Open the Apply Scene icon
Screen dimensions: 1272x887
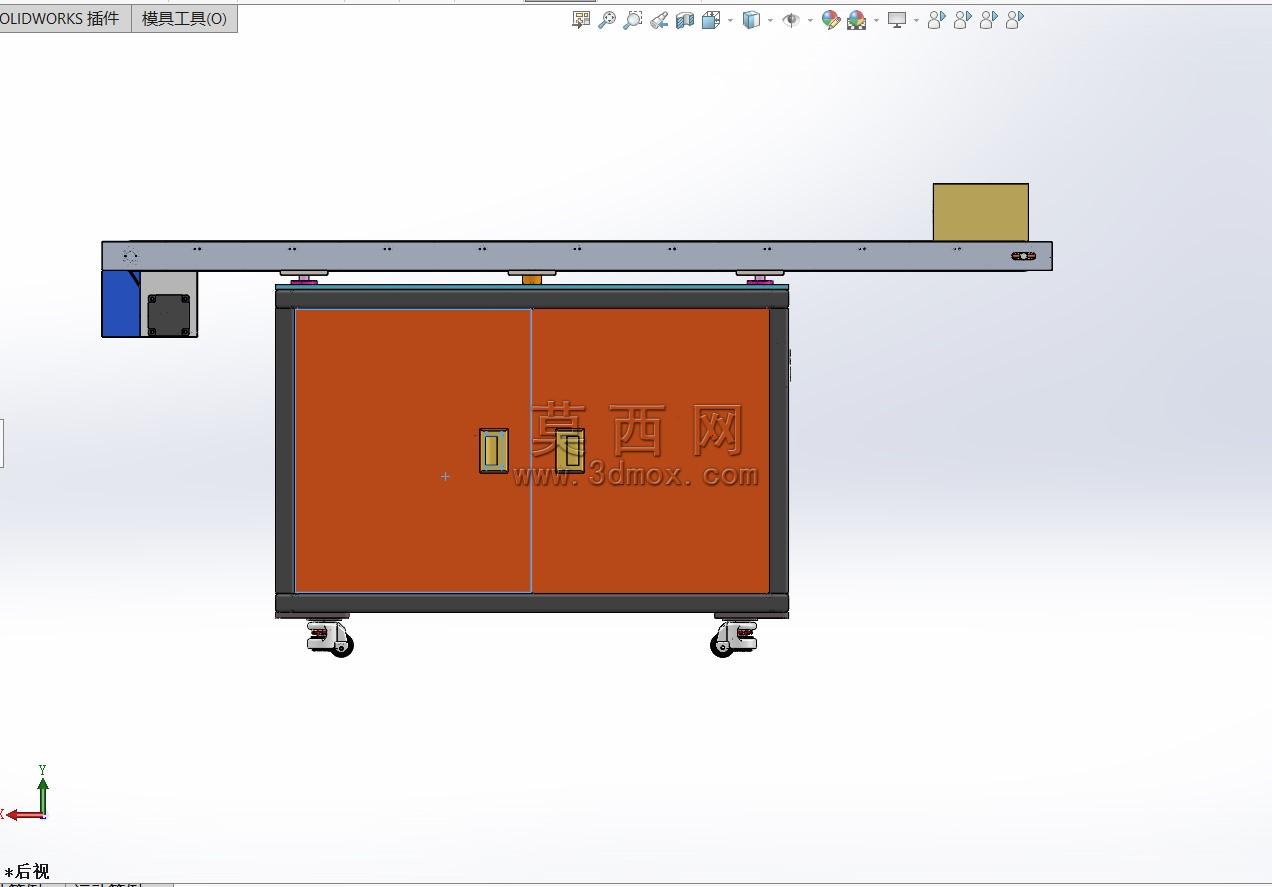tap(857, 20)
